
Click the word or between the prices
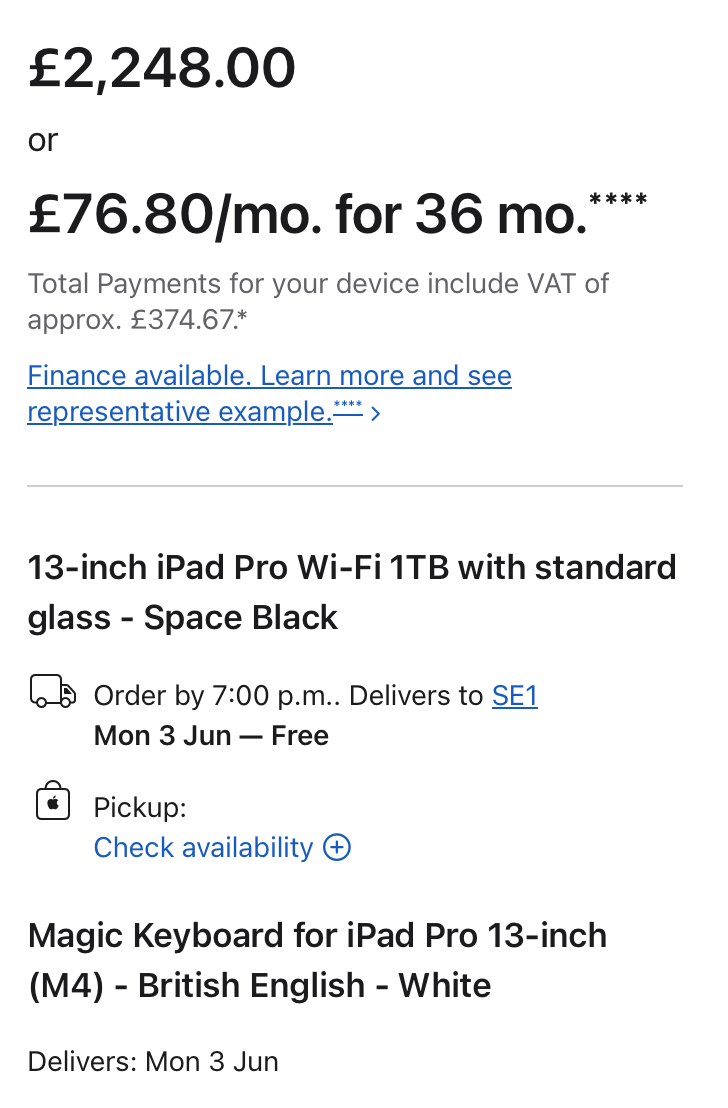(43, 141)
